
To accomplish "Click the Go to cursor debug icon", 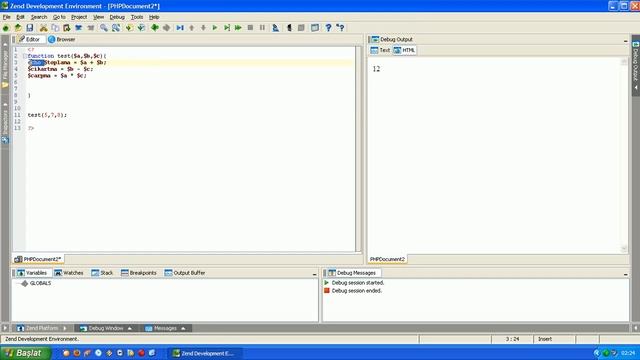I will click(x=180, y=28).
